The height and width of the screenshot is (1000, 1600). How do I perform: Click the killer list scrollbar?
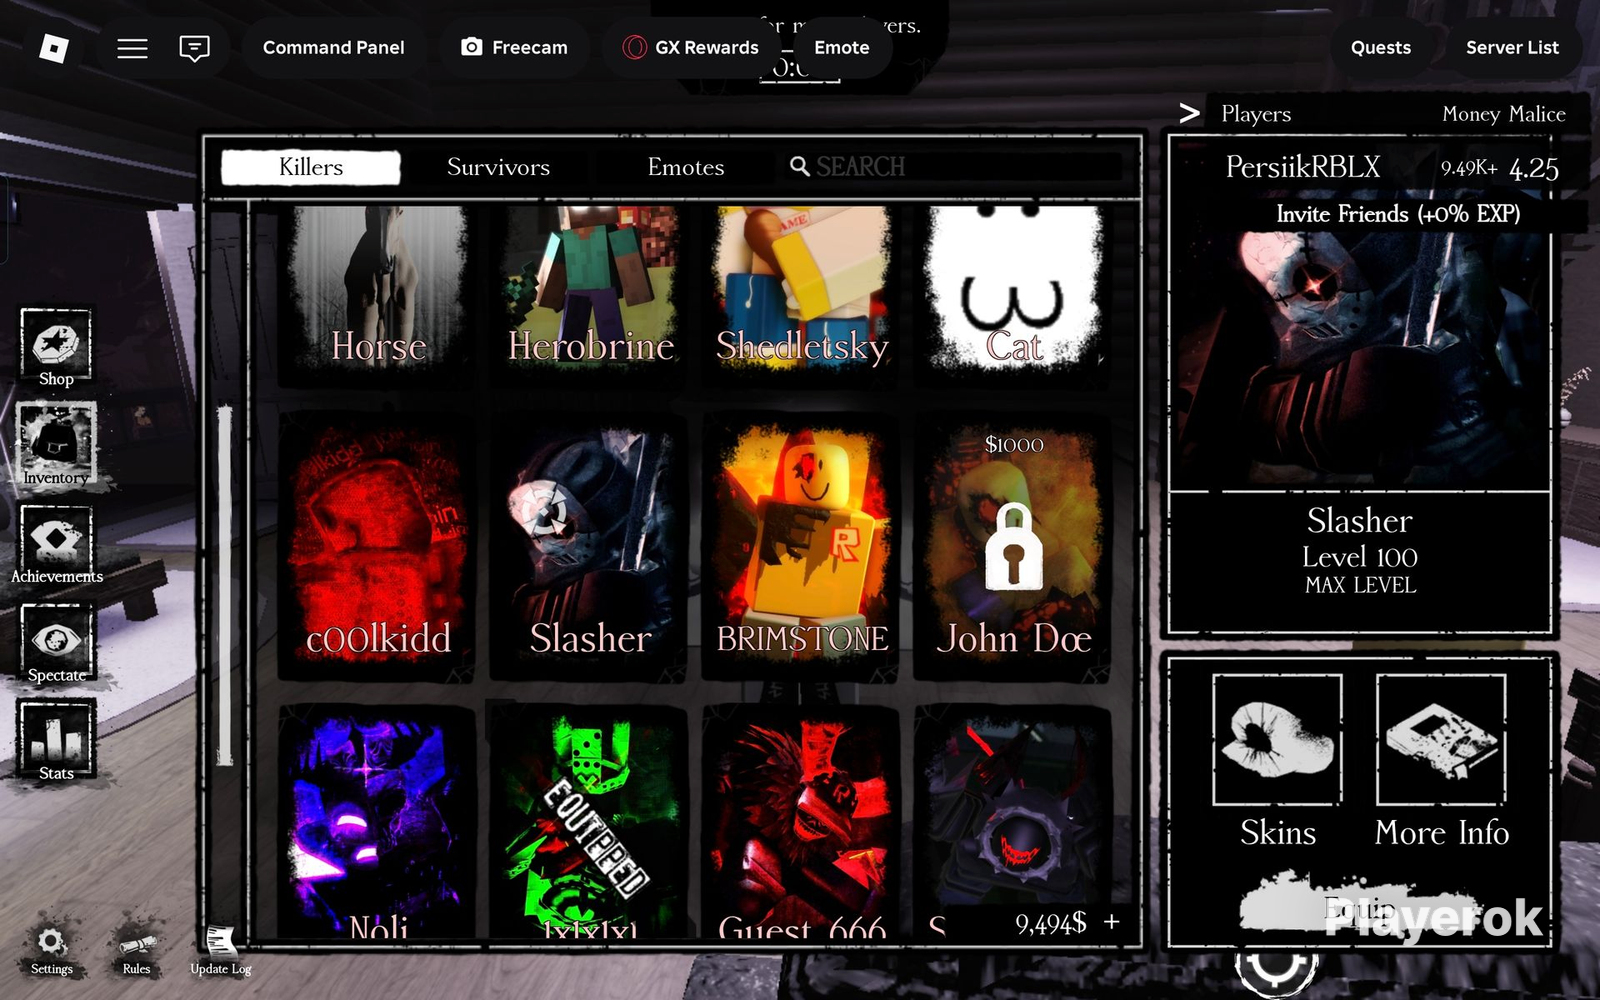click(225, 585)
